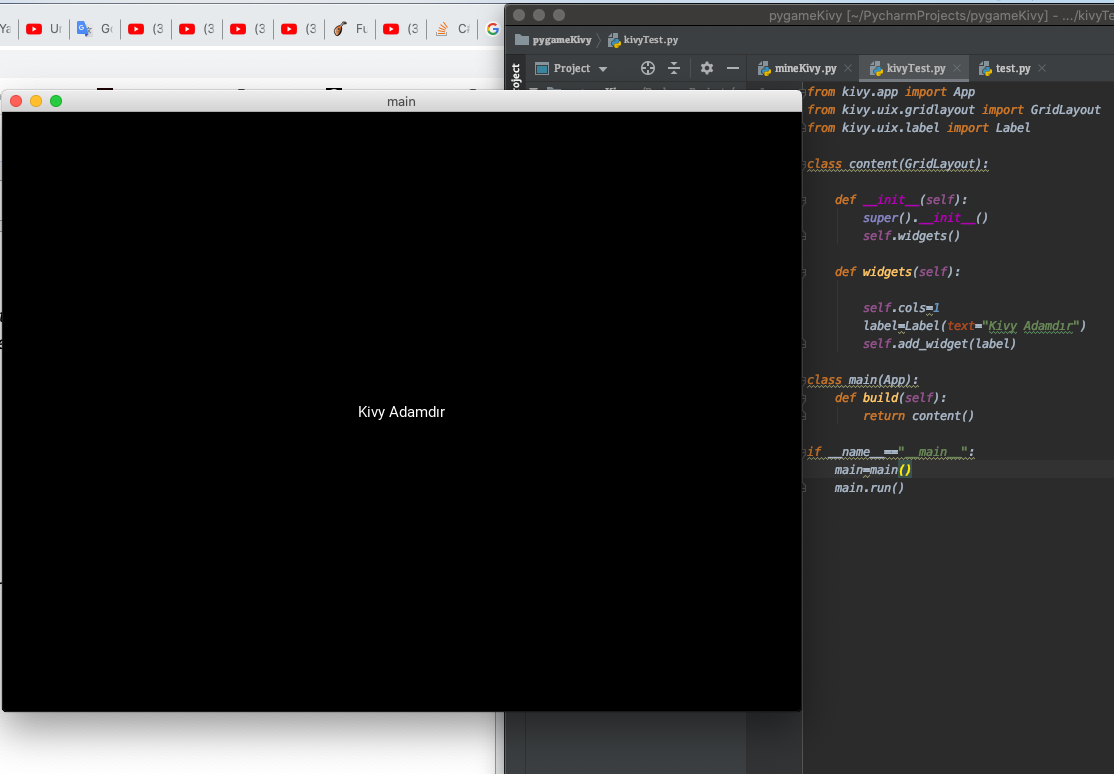Collapse the class content code fold marker

[x=805, y=164]
